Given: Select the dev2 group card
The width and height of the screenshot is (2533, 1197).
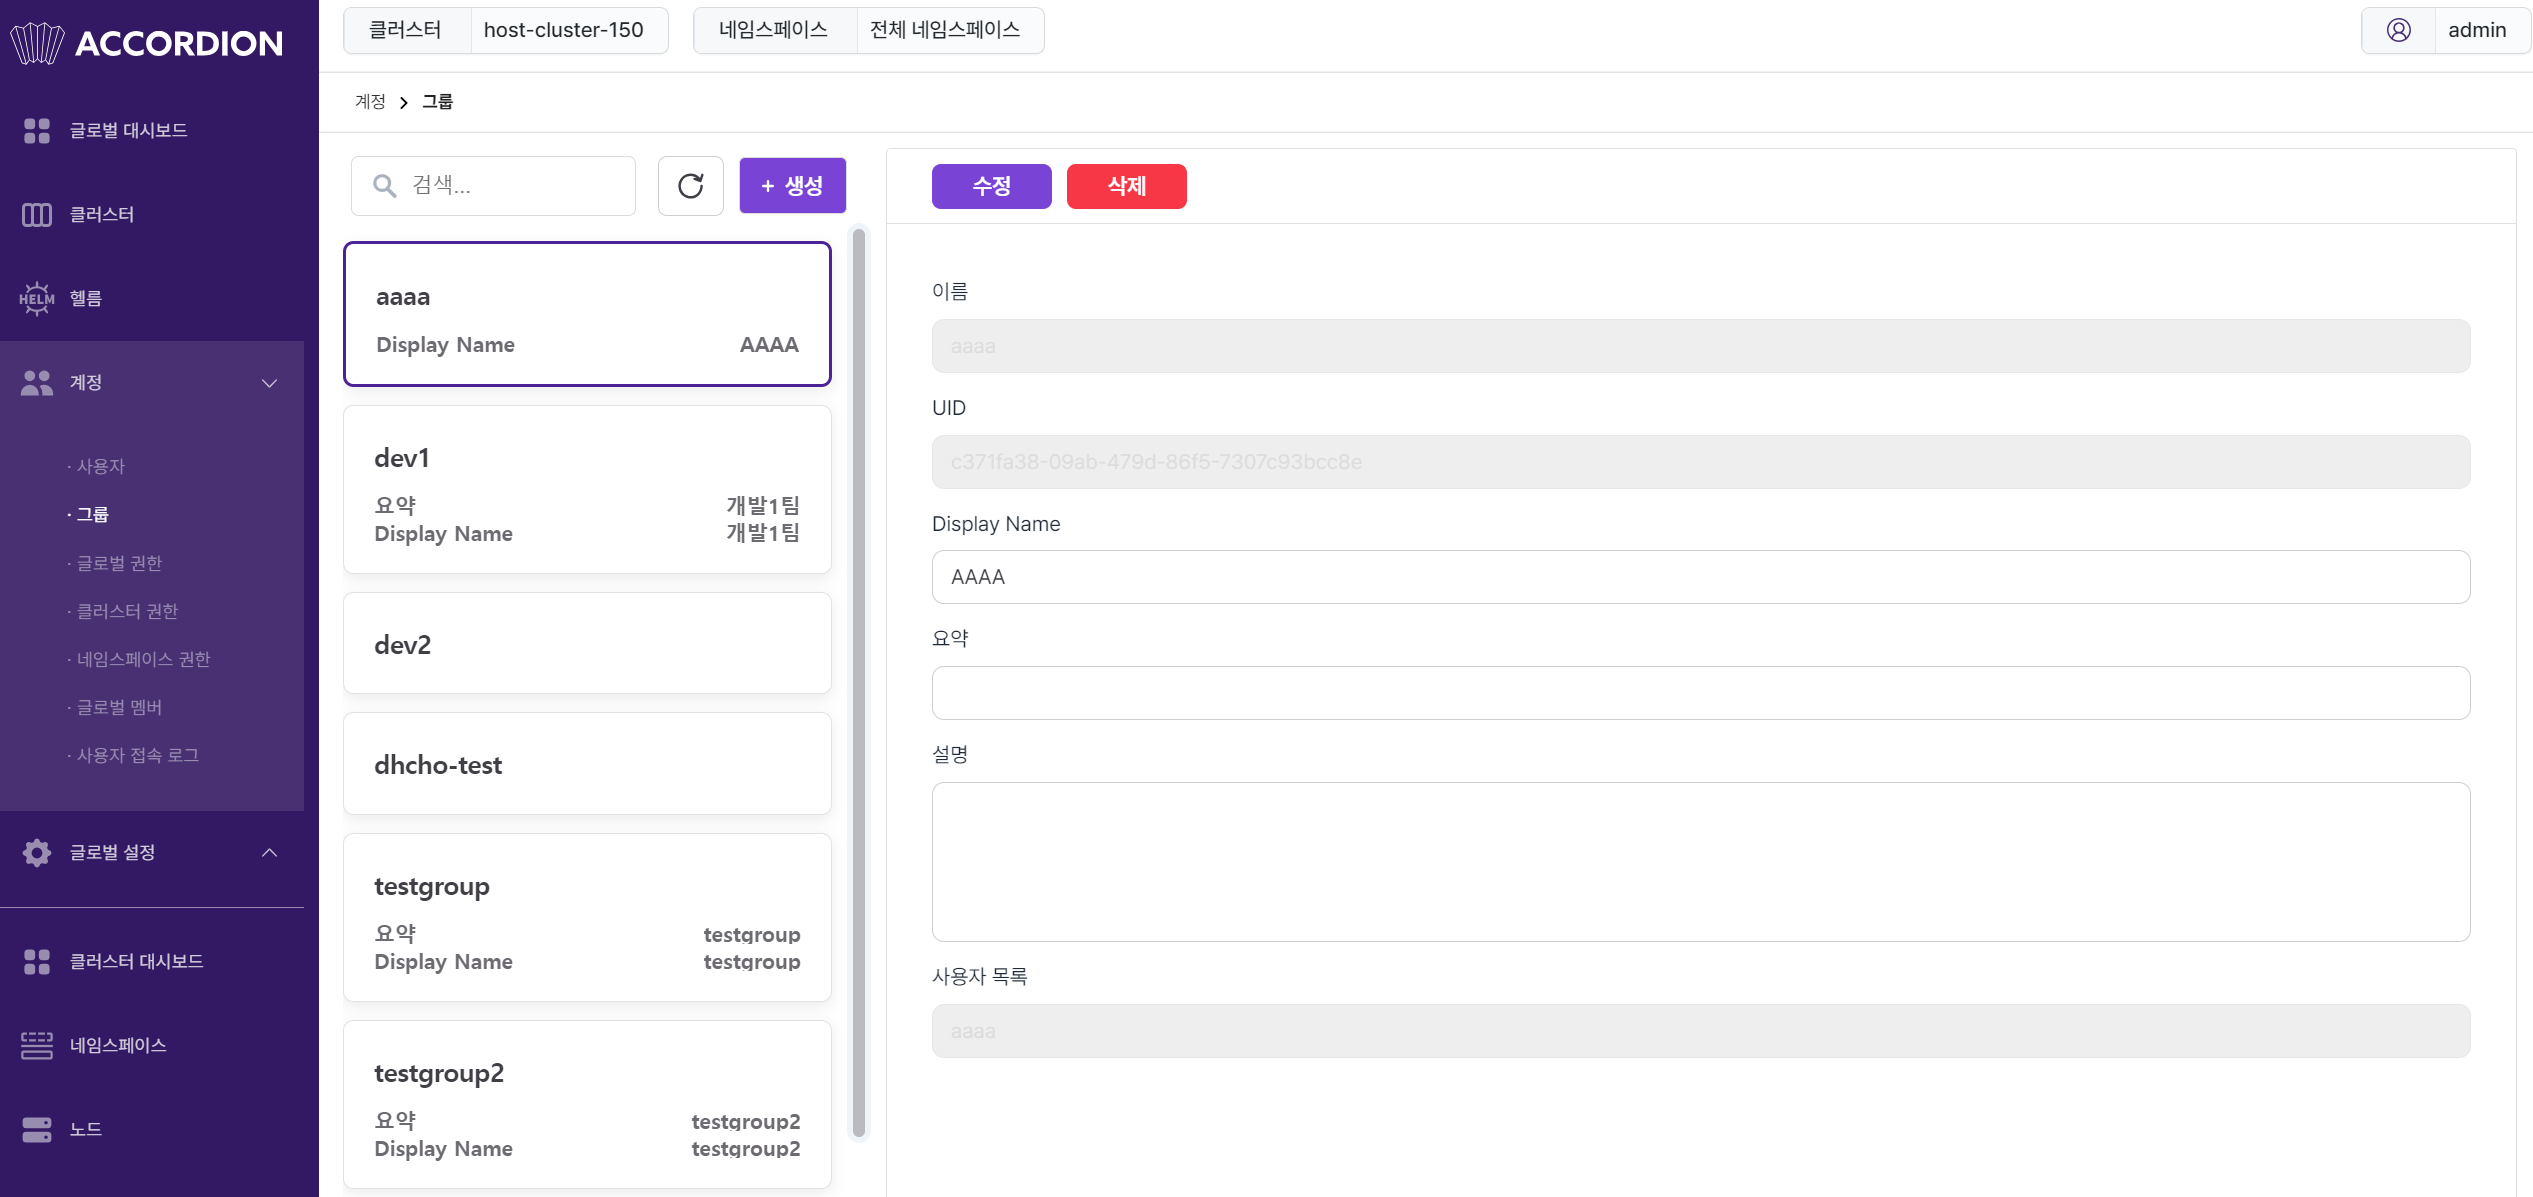Looking at the screenshot, I should tap(588, 644).
